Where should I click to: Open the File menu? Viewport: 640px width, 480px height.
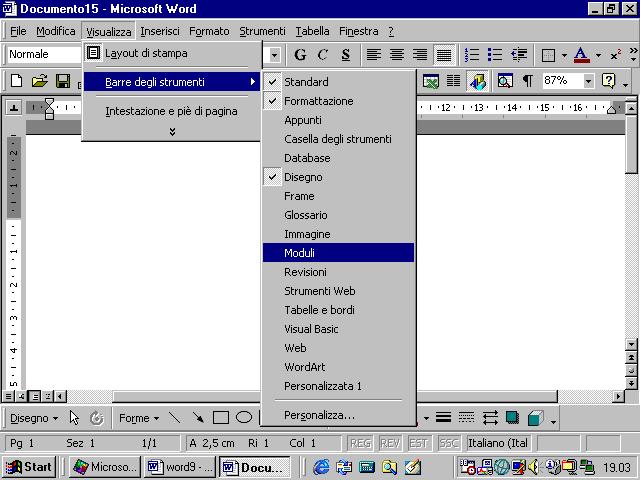(18, 31)
